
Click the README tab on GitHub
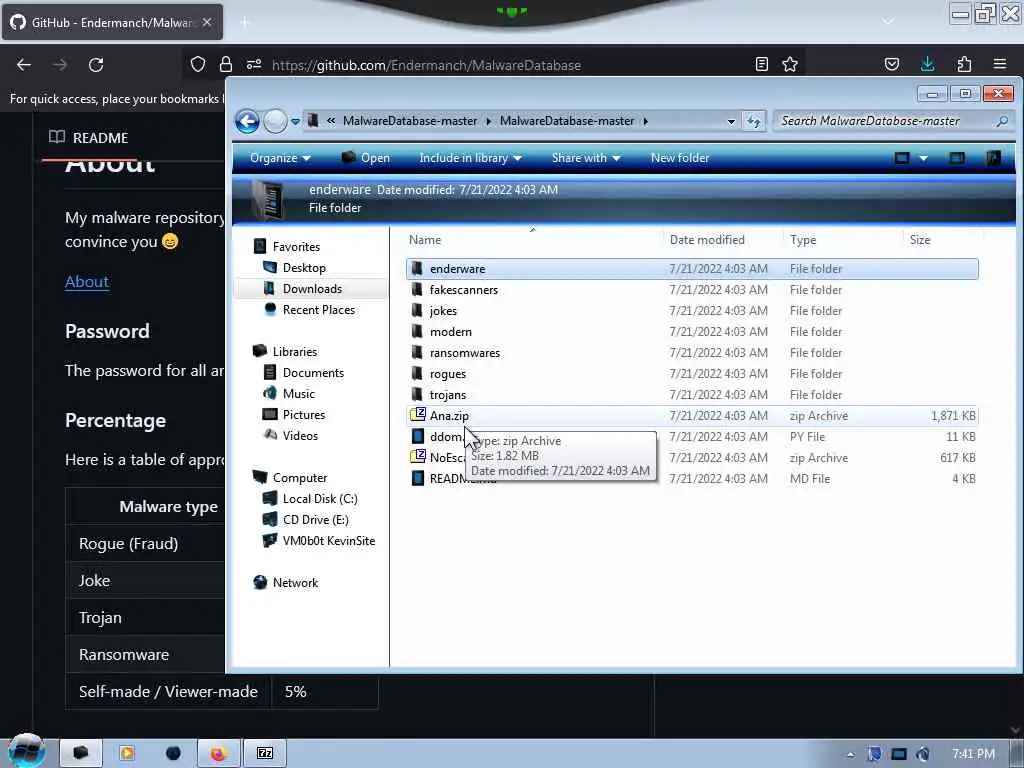pyautogui.click(x=89, y=138)
